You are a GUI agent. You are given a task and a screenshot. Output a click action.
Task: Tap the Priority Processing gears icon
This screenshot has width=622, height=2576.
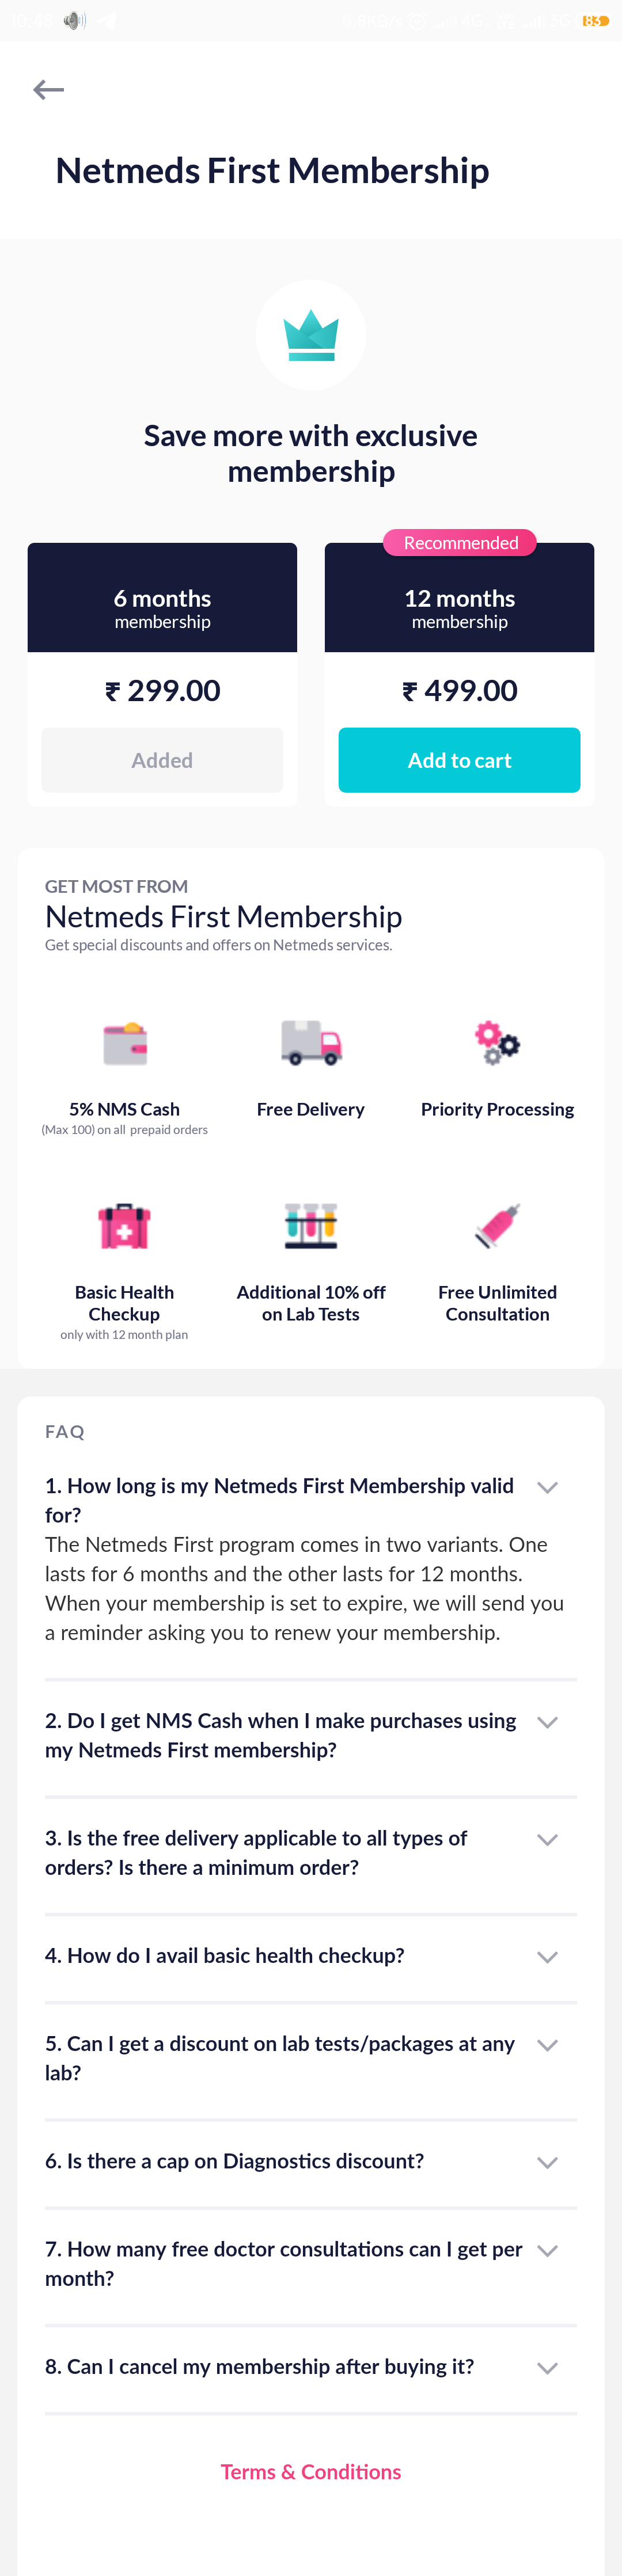point(497,1043)
